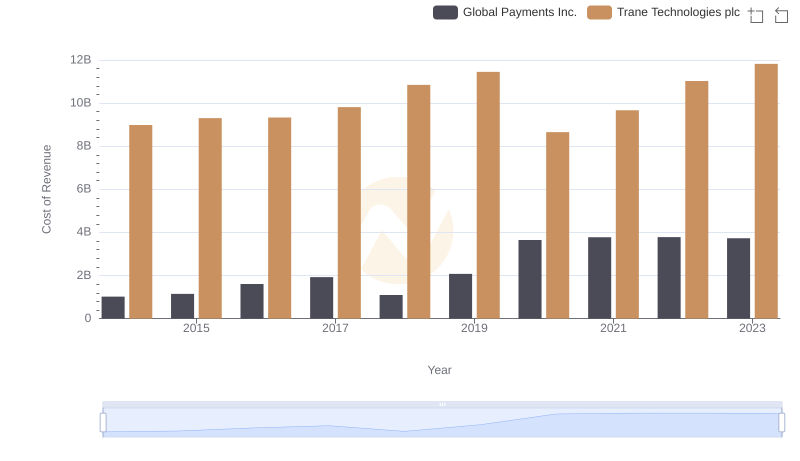
Task: Click Global Payments bar for 2020
Action: pyautogui.click(x=530, y=279)
